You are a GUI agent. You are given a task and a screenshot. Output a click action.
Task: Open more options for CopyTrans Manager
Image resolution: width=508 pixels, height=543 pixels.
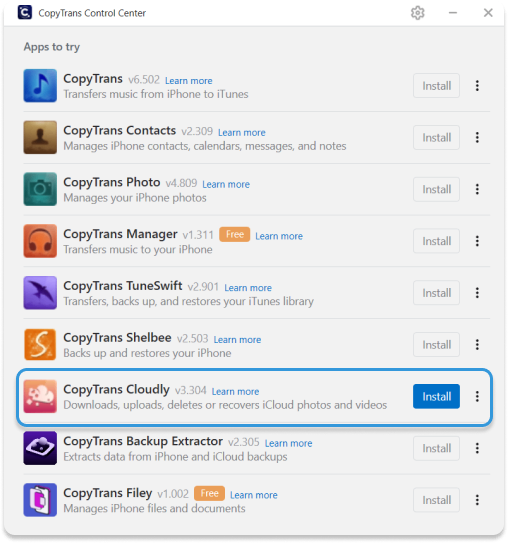coord(477,241)
